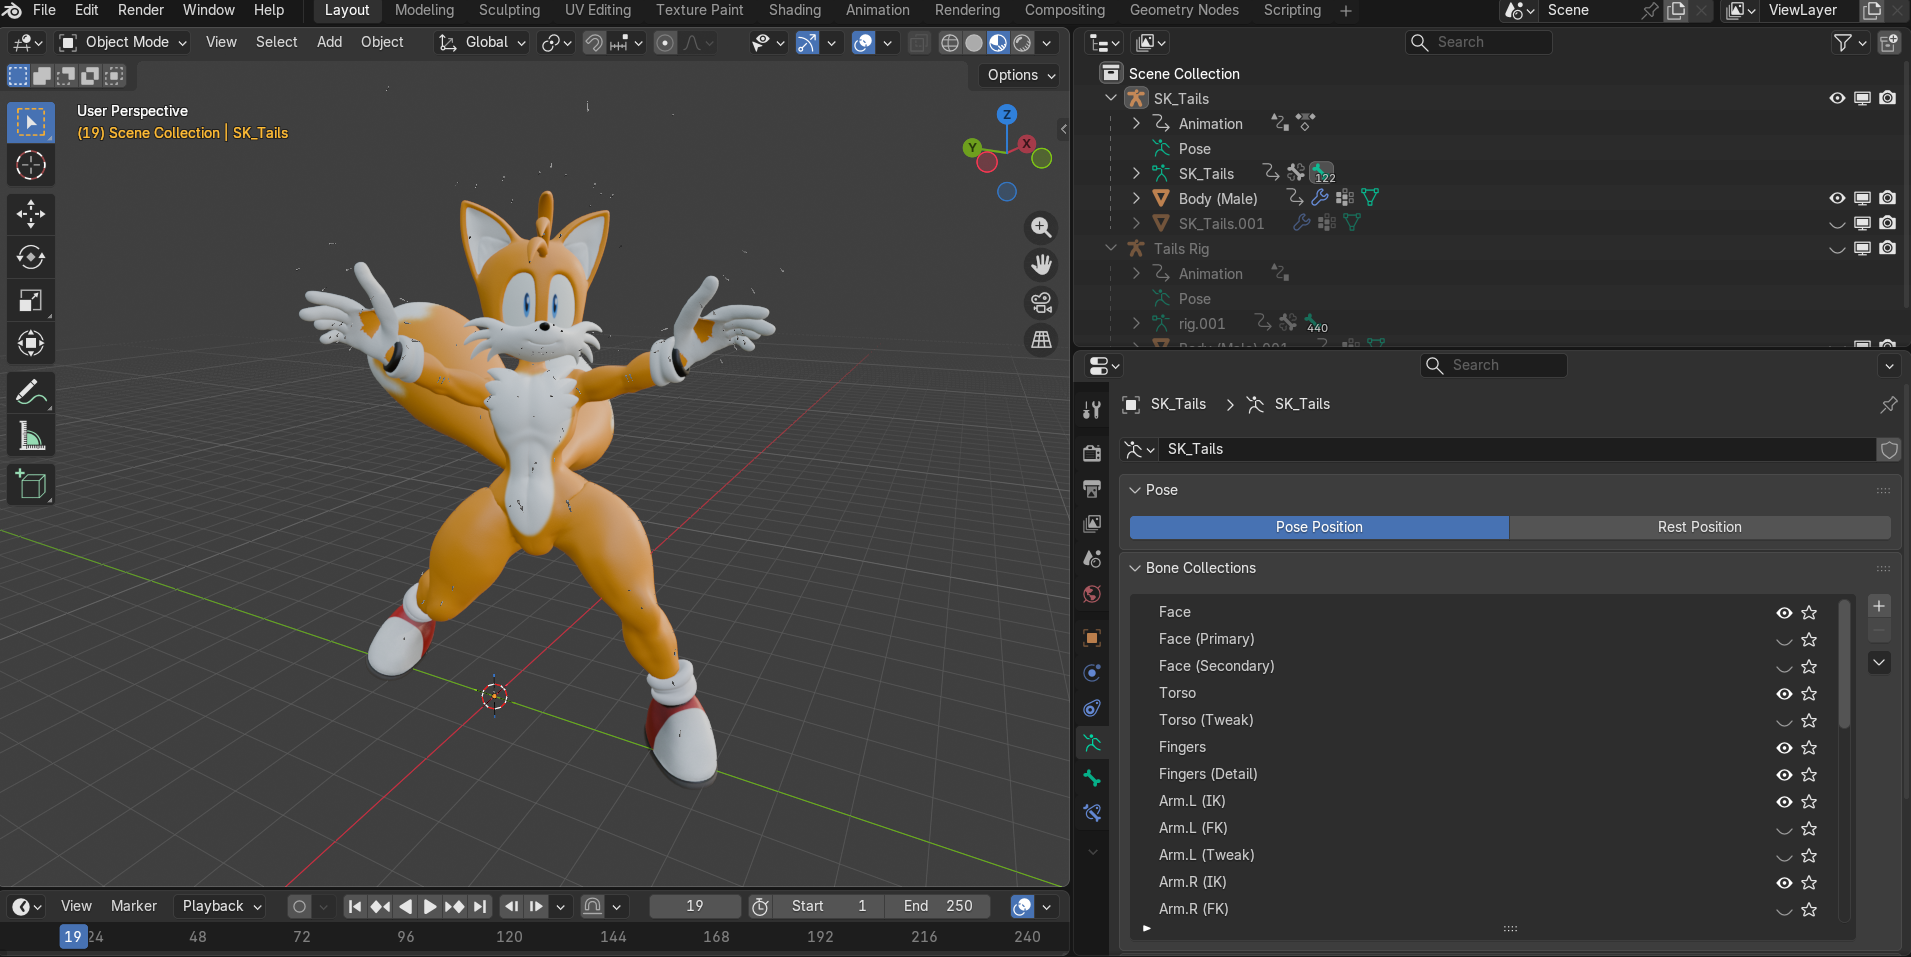Open the Physics properties tab
The image size is (1911, 957).
point(1092,673)
